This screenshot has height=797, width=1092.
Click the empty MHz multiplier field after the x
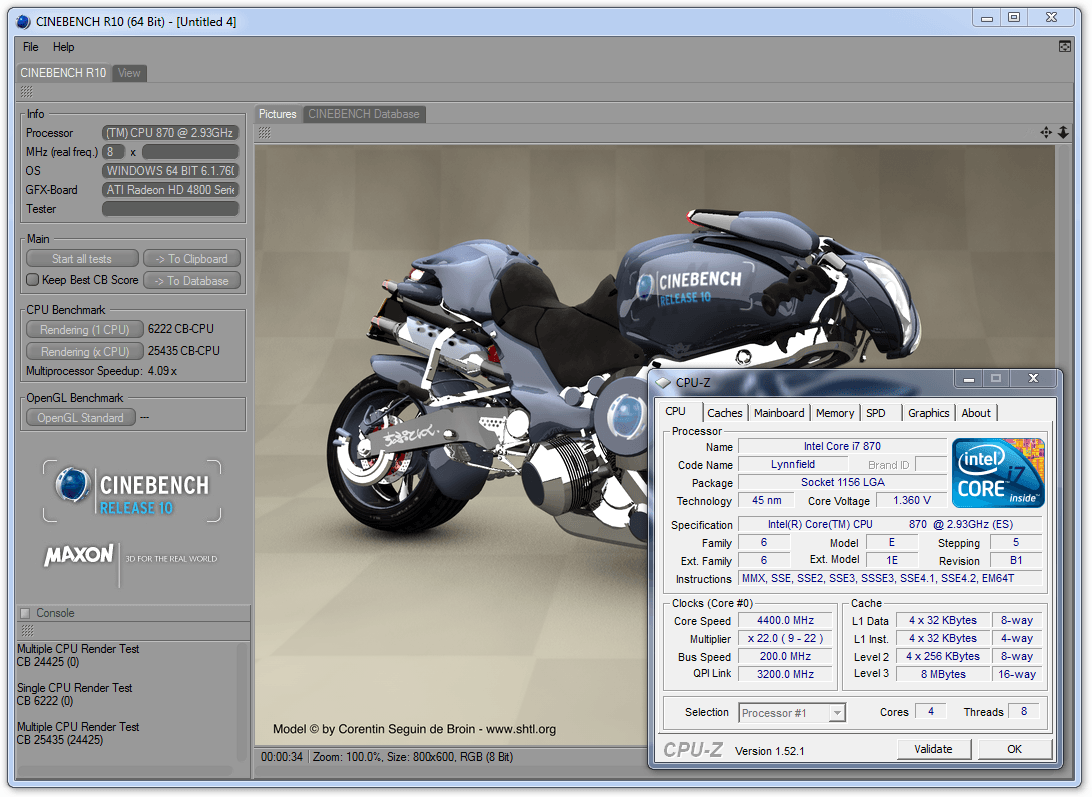pyautogui.click(x=191, y=151)
